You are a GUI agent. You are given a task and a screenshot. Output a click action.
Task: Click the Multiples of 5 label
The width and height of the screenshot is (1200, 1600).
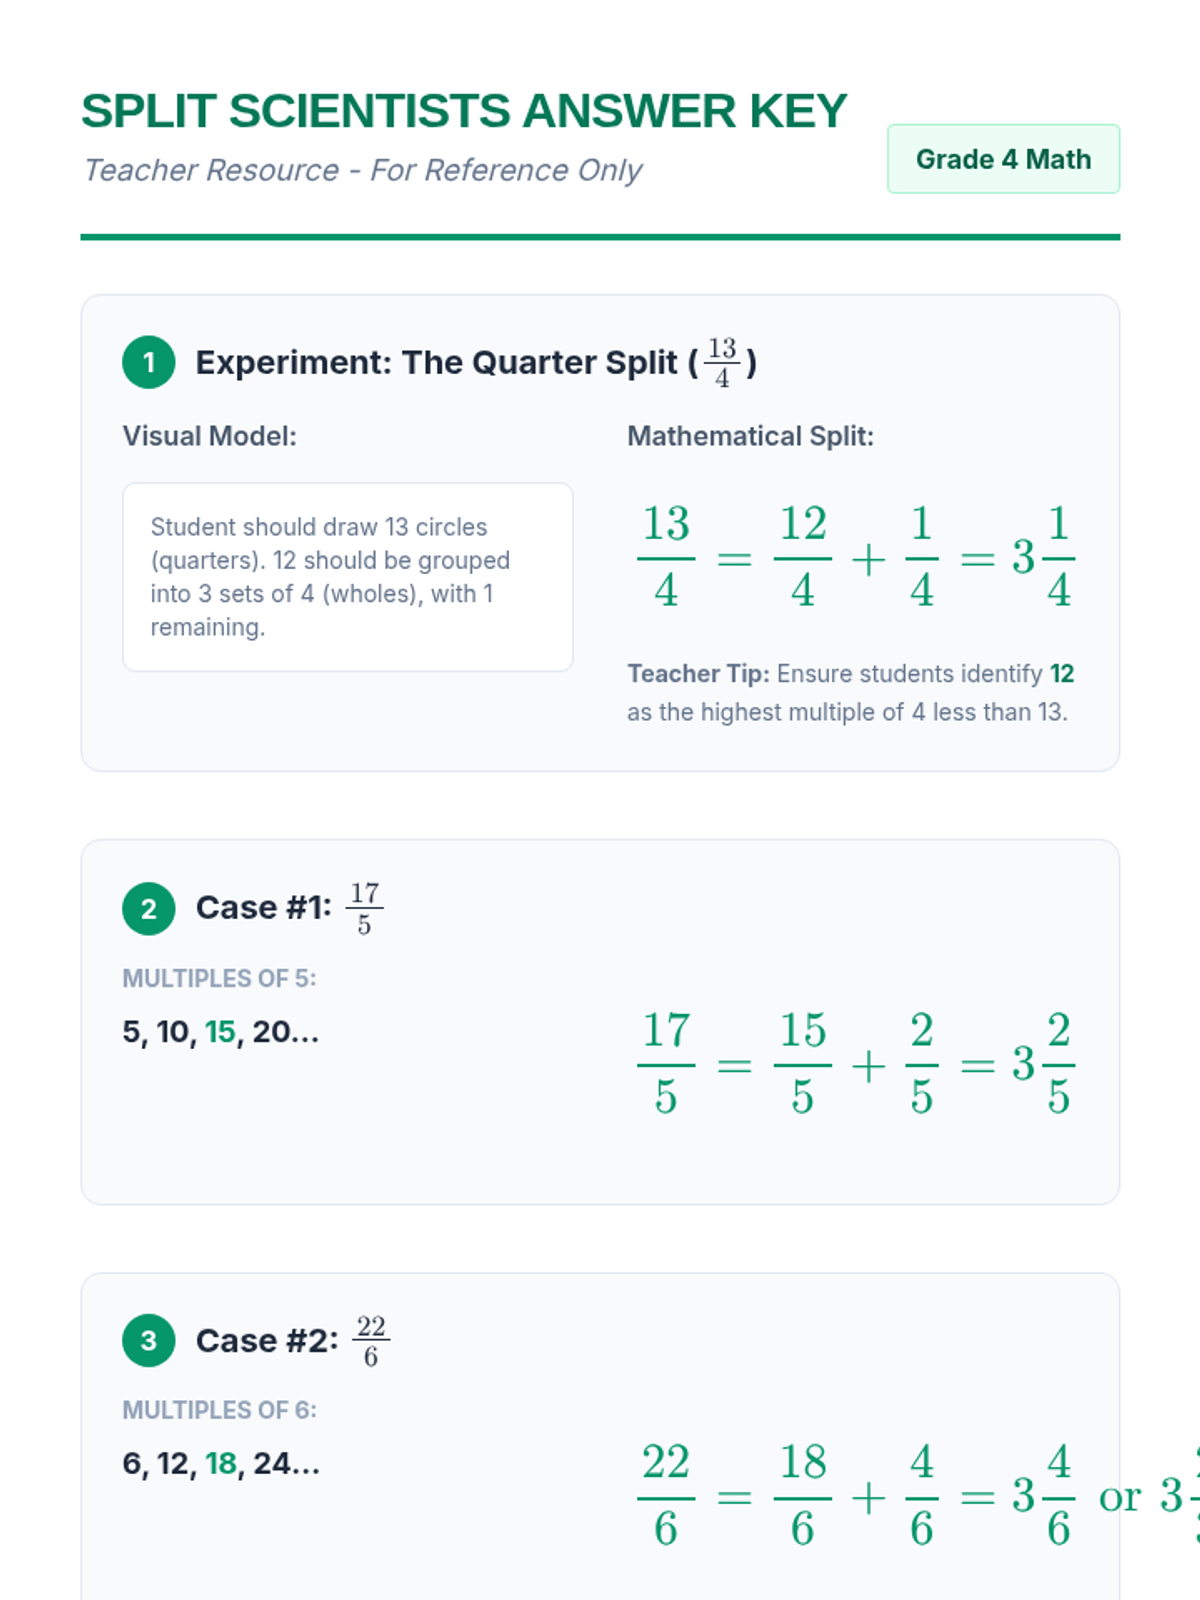click(x=219, y=978)
